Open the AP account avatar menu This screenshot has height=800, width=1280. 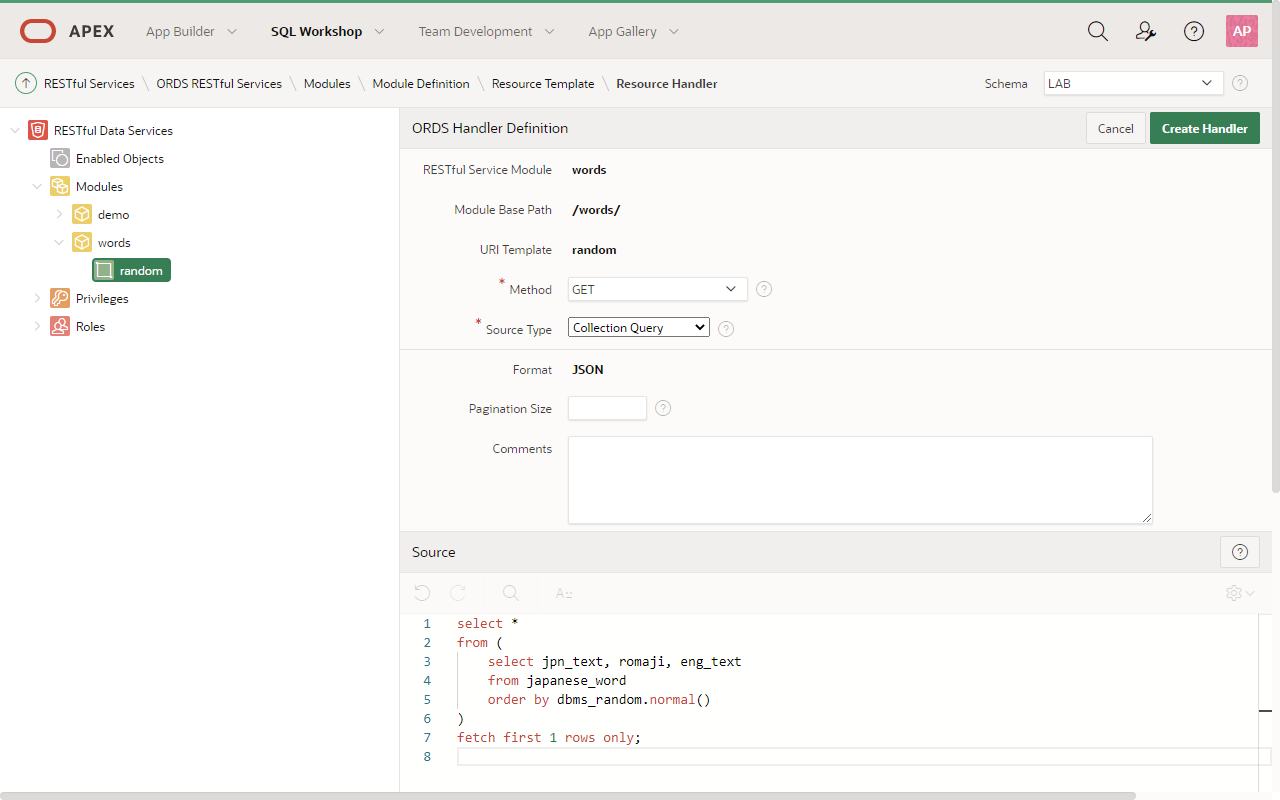coord(1242,31)
